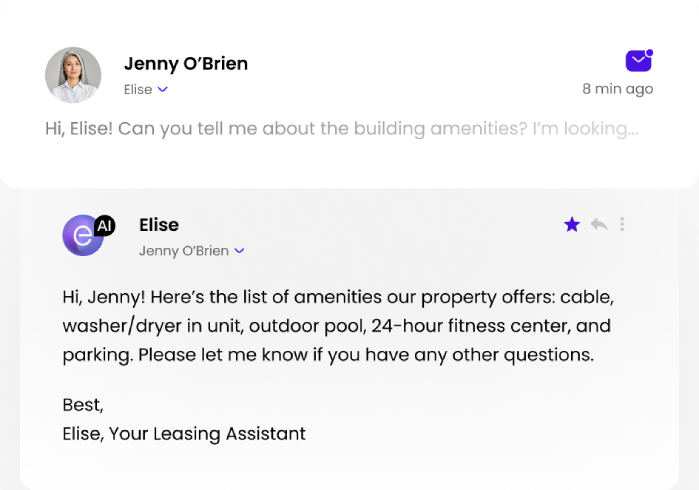Expand the chevron next to recipient Elise
699x490 pixels.
[163, 89]
